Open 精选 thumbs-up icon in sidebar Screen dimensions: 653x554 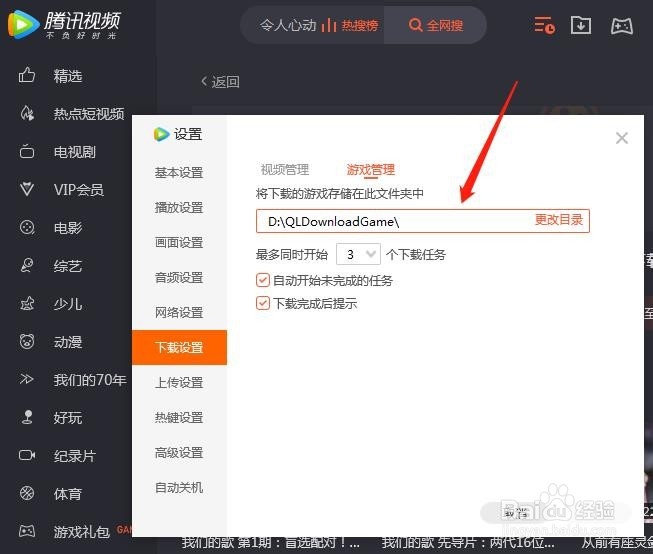[27, 75]
